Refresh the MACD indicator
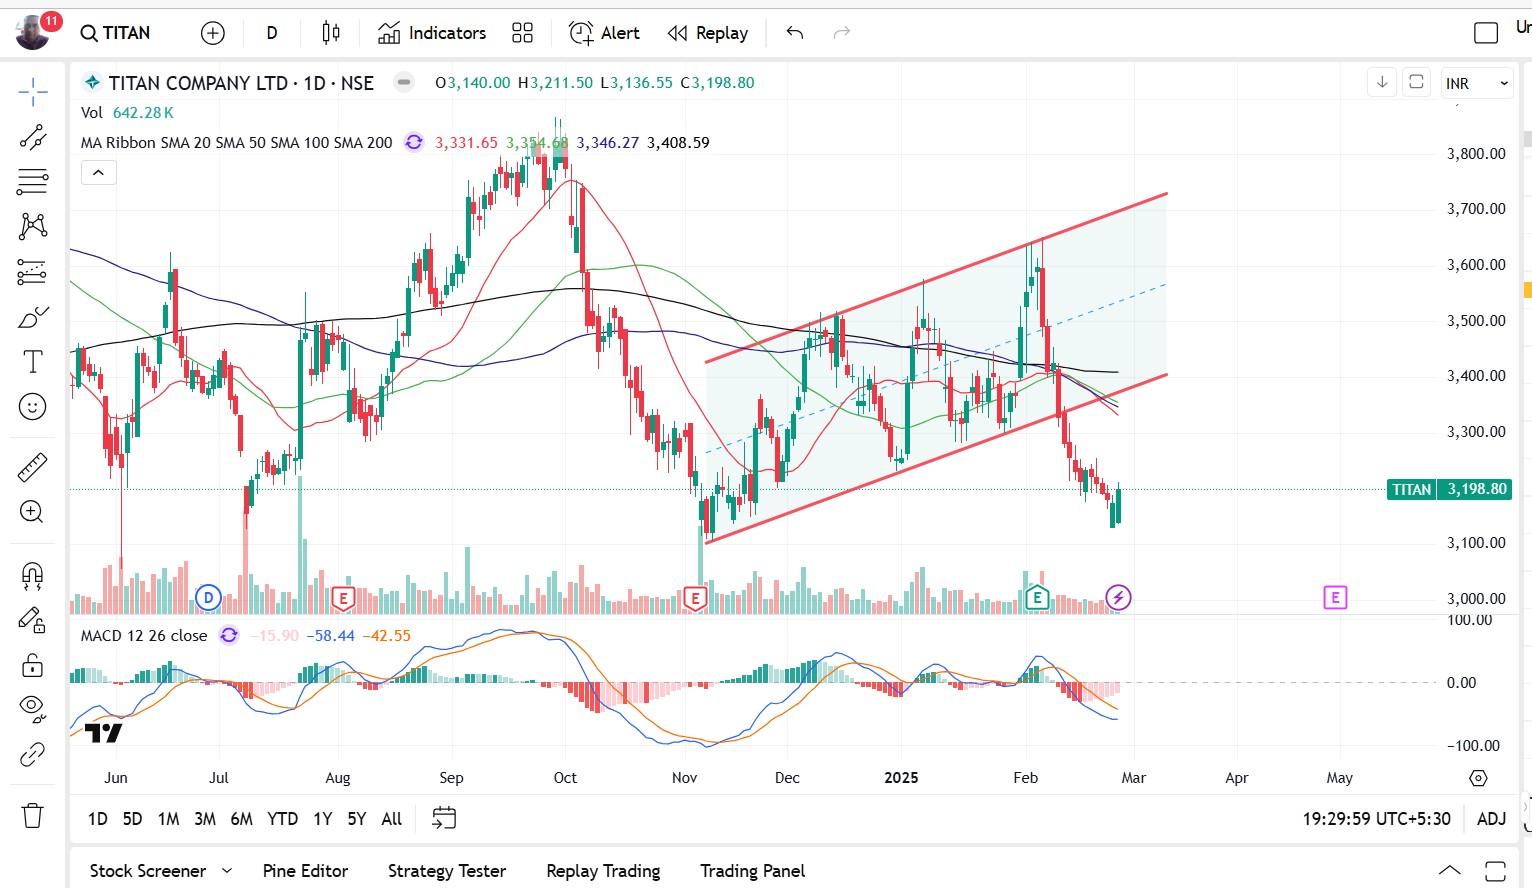The height and width of the screenshot is (888, 1532). pos(229,635)
